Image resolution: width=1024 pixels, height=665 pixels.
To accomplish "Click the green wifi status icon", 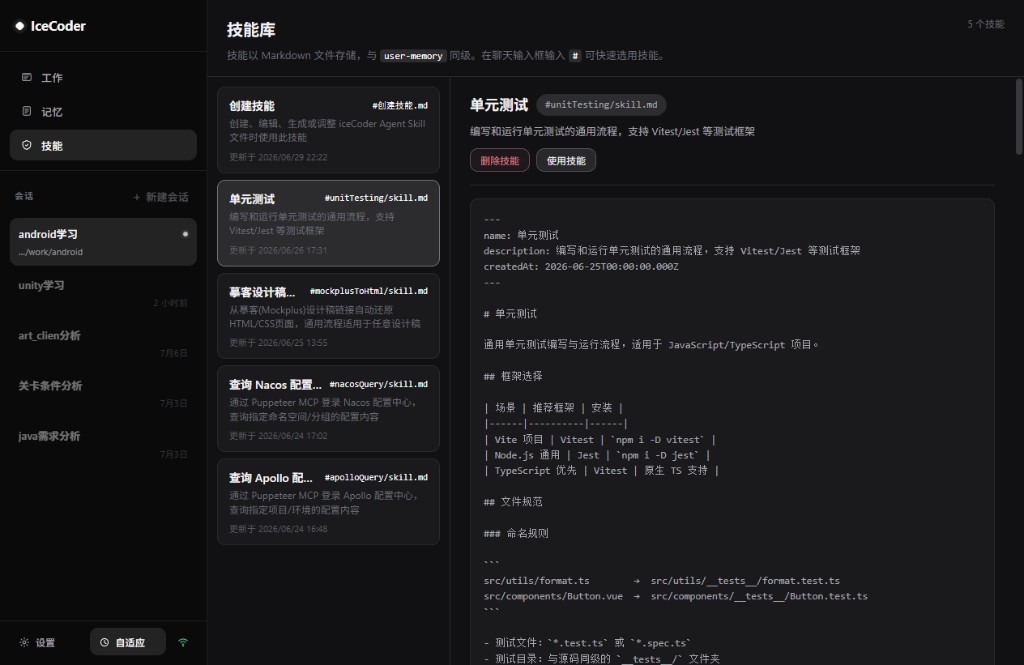I will (183, 642).
